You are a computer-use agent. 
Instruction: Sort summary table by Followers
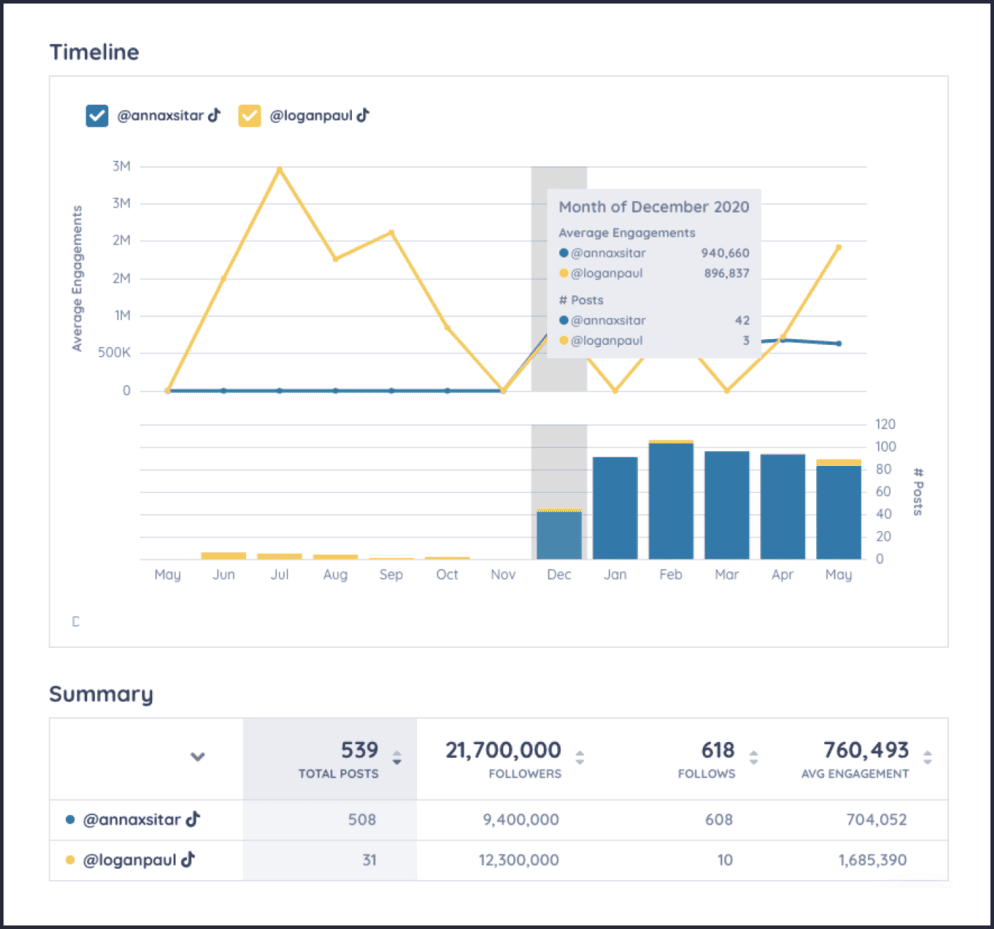[x=579, y=757]
